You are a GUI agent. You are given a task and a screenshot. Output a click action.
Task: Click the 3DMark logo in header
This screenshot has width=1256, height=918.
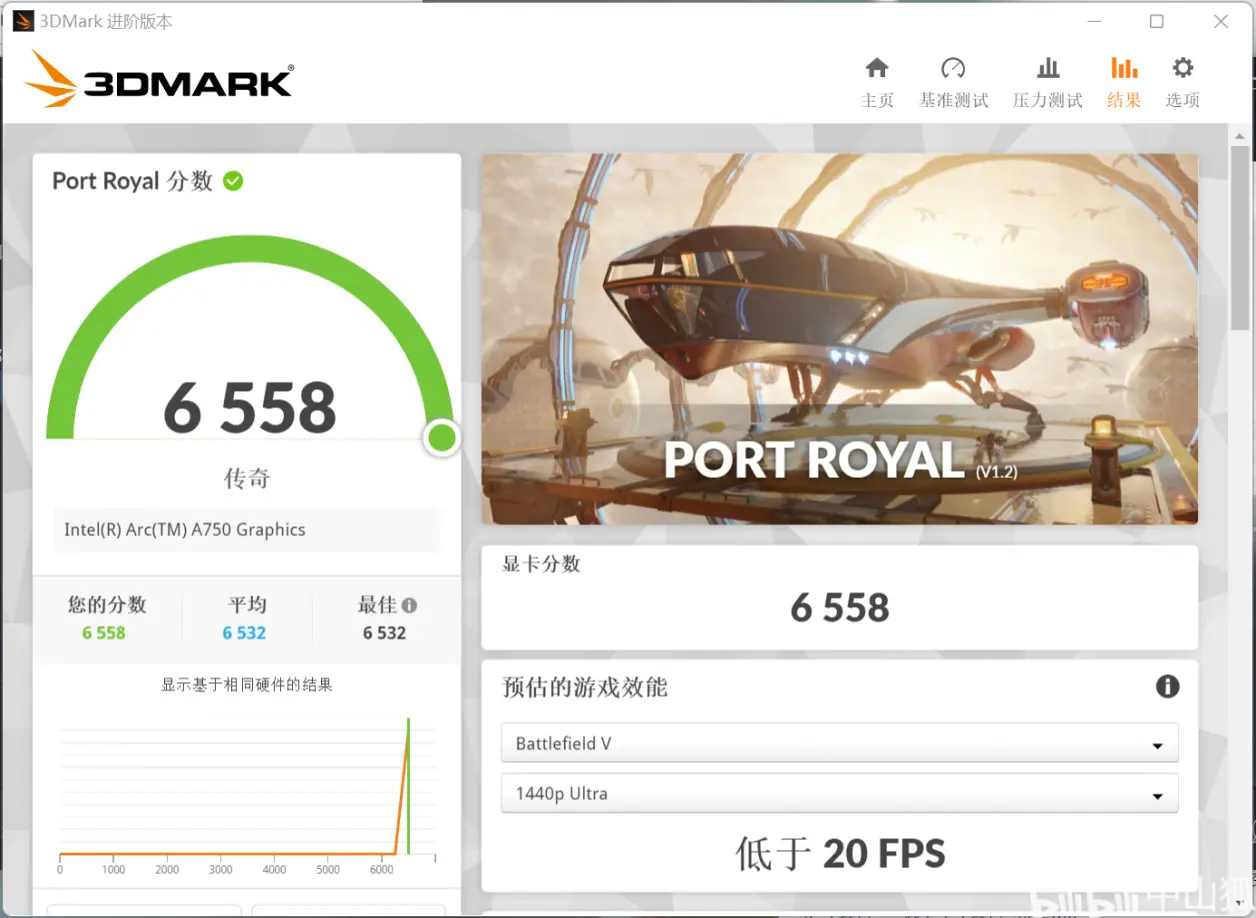(159, 79)
